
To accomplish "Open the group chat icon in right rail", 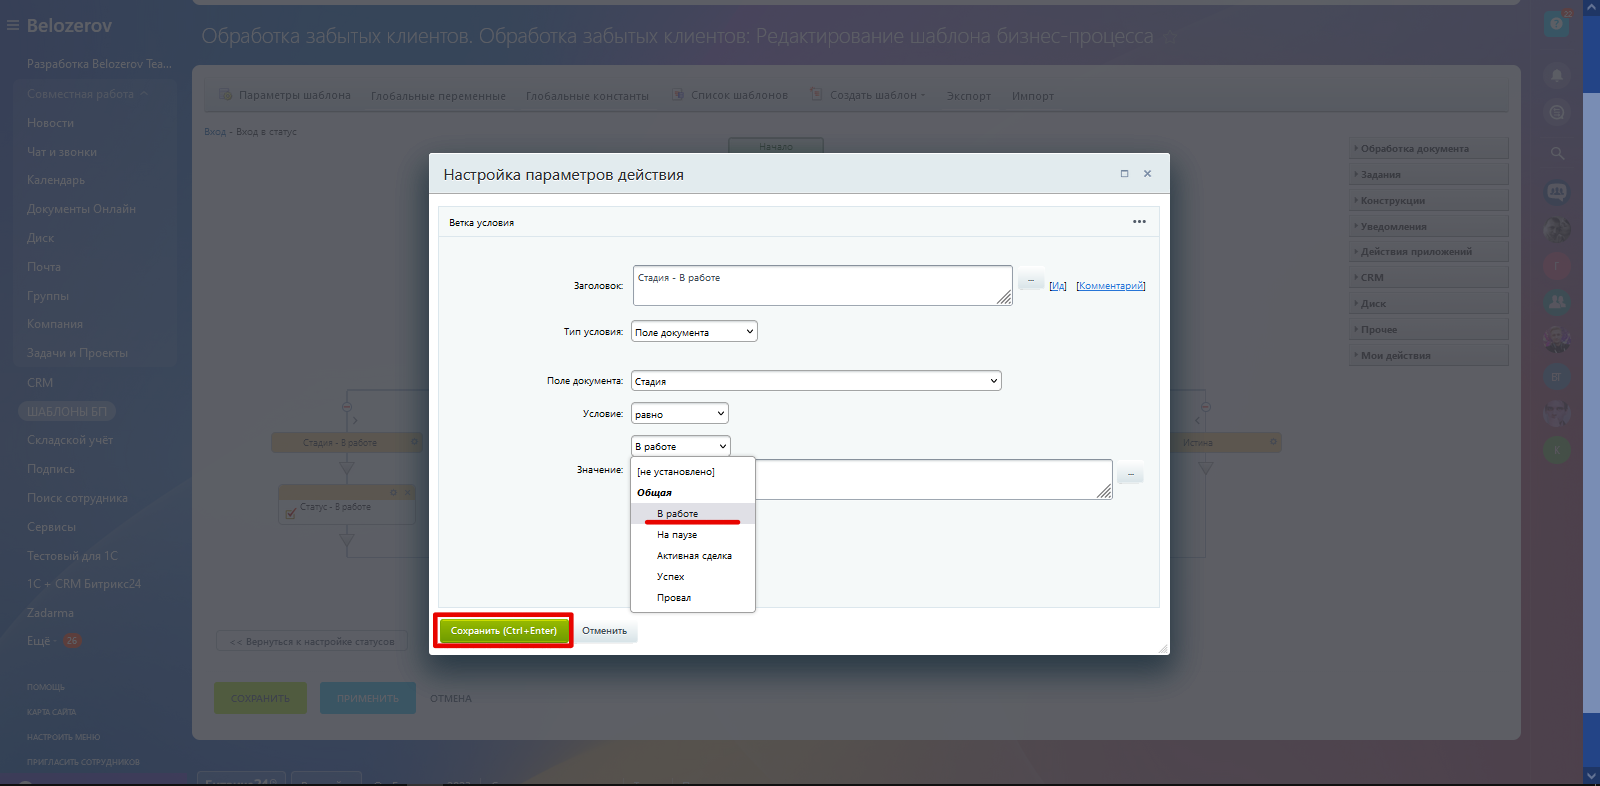I will point(1557,191).
